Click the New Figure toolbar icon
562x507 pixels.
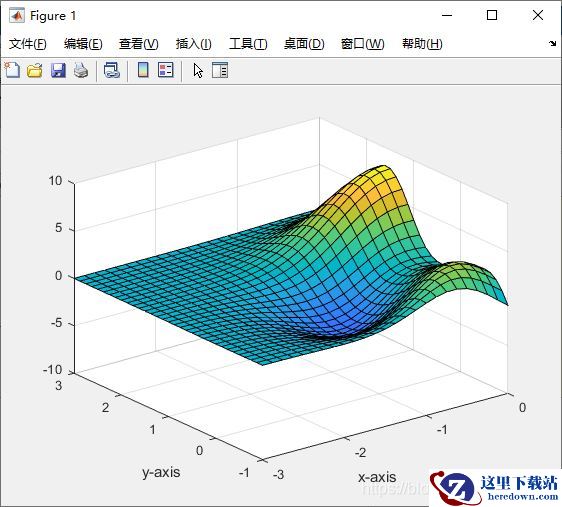12,70
